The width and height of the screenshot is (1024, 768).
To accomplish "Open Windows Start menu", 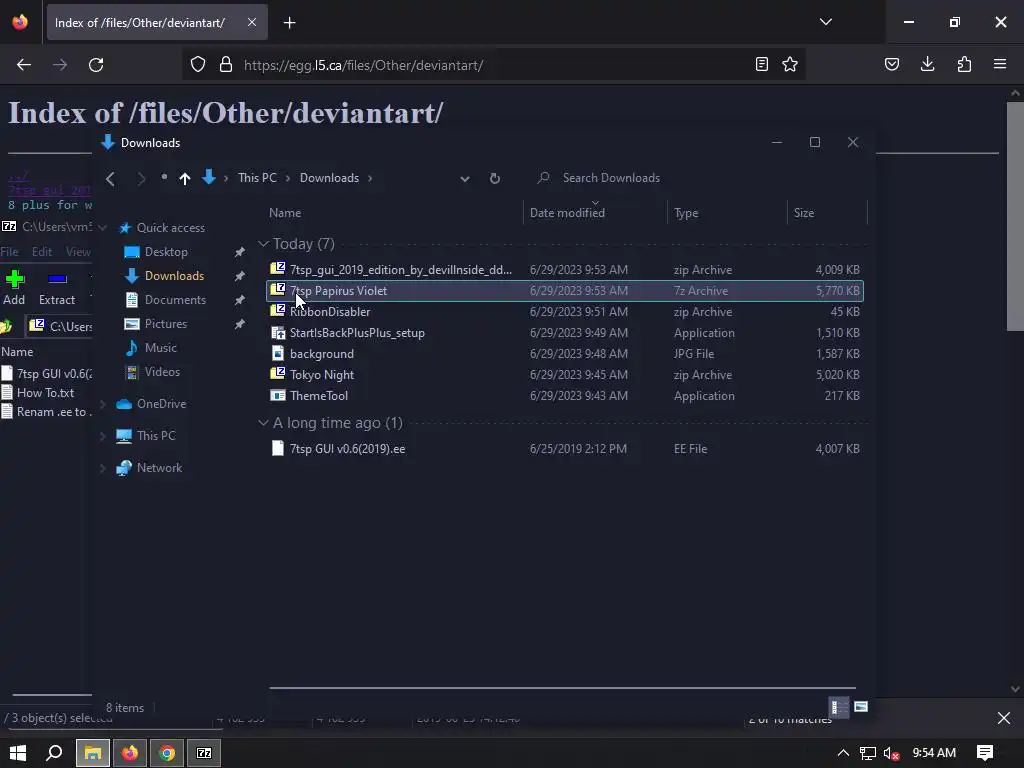I will (18, 753).
